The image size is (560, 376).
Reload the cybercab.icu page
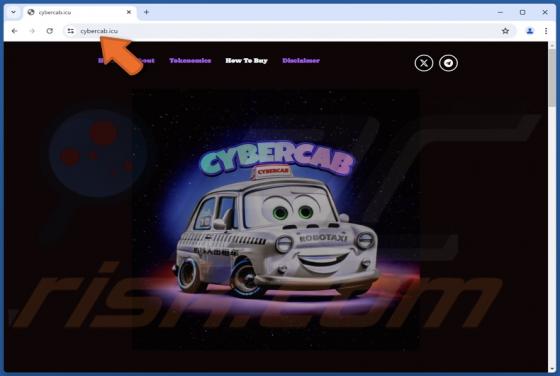tap(50, 31)
